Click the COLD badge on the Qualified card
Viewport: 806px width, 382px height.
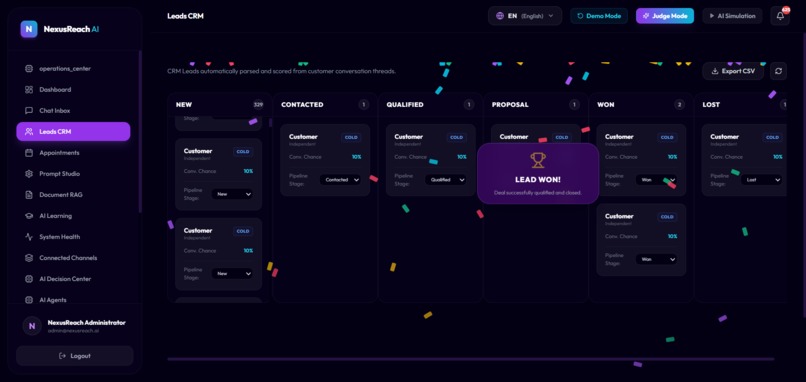coord(456,137)
